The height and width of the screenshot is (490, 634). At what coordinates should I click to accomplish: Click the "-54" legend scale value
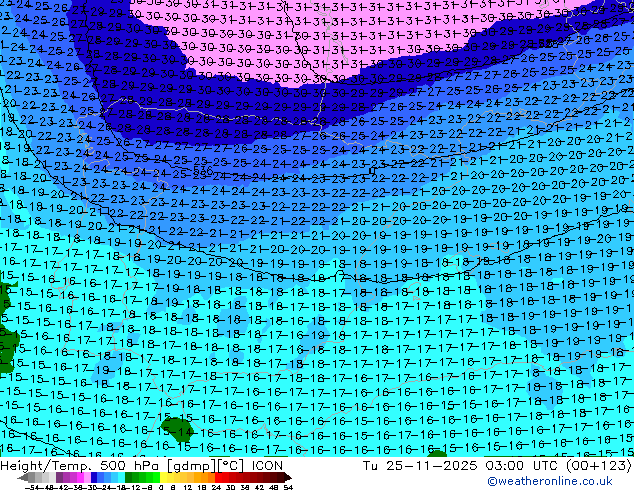pos(32,488)
